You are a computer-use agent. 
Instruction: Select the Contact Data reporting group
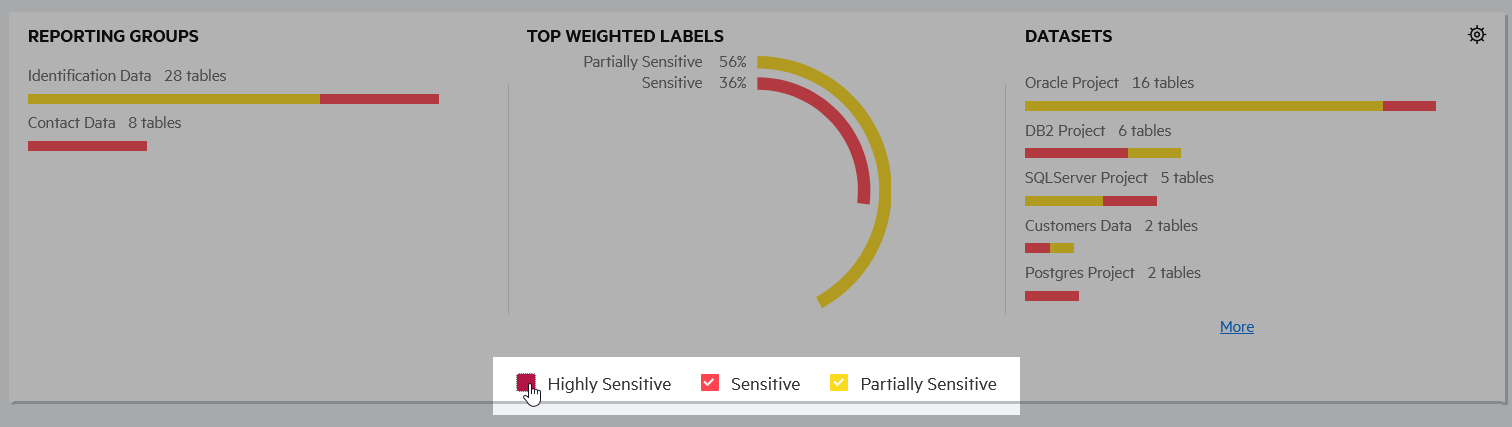tap(72, 123)
